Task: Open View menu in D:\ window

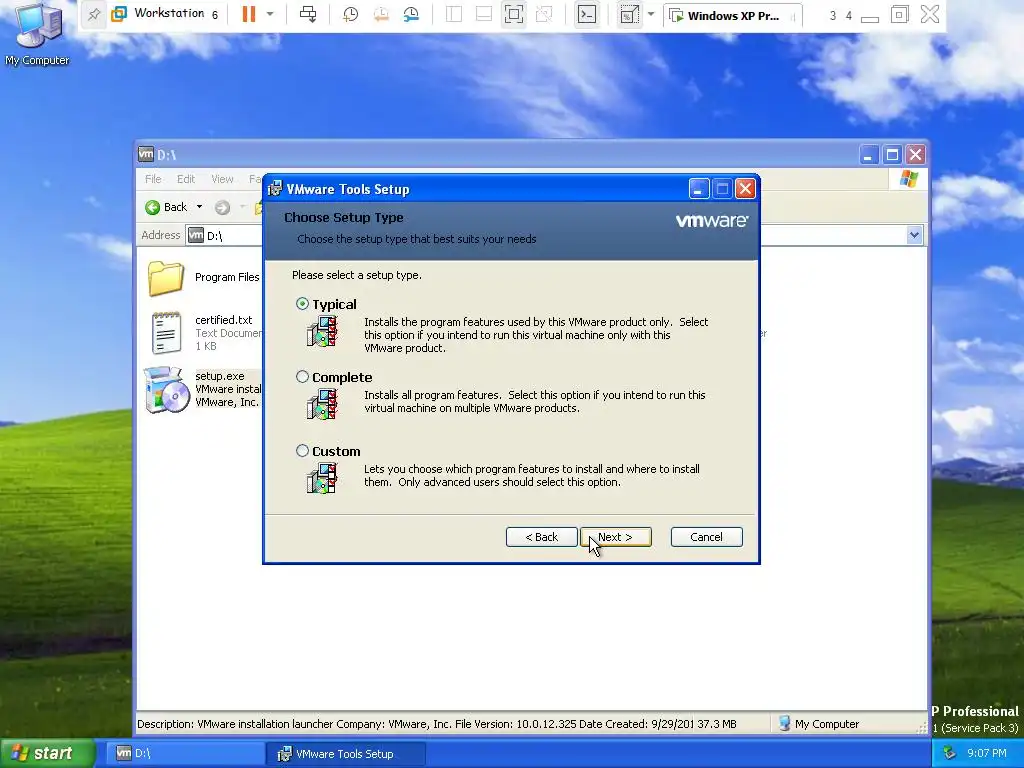Action: 222,179
